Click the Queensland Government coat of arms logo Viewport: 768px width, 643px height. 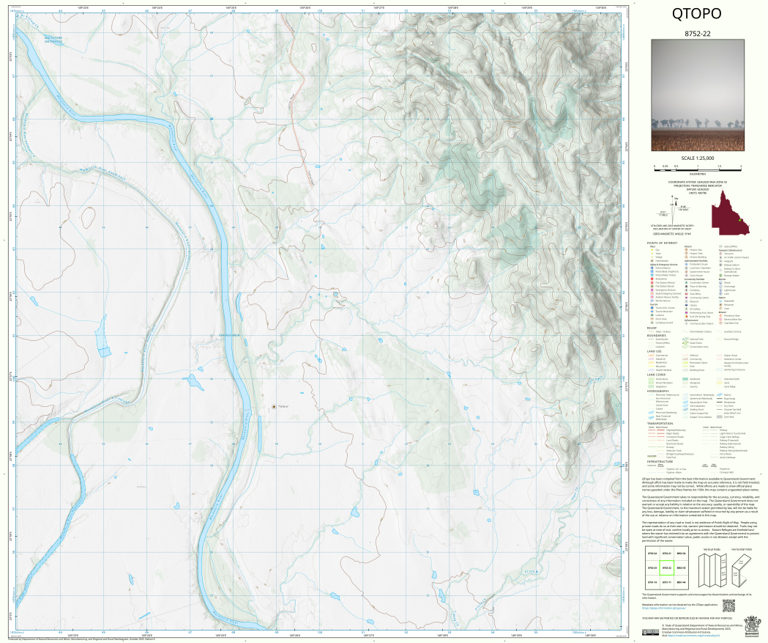(752, 626)
